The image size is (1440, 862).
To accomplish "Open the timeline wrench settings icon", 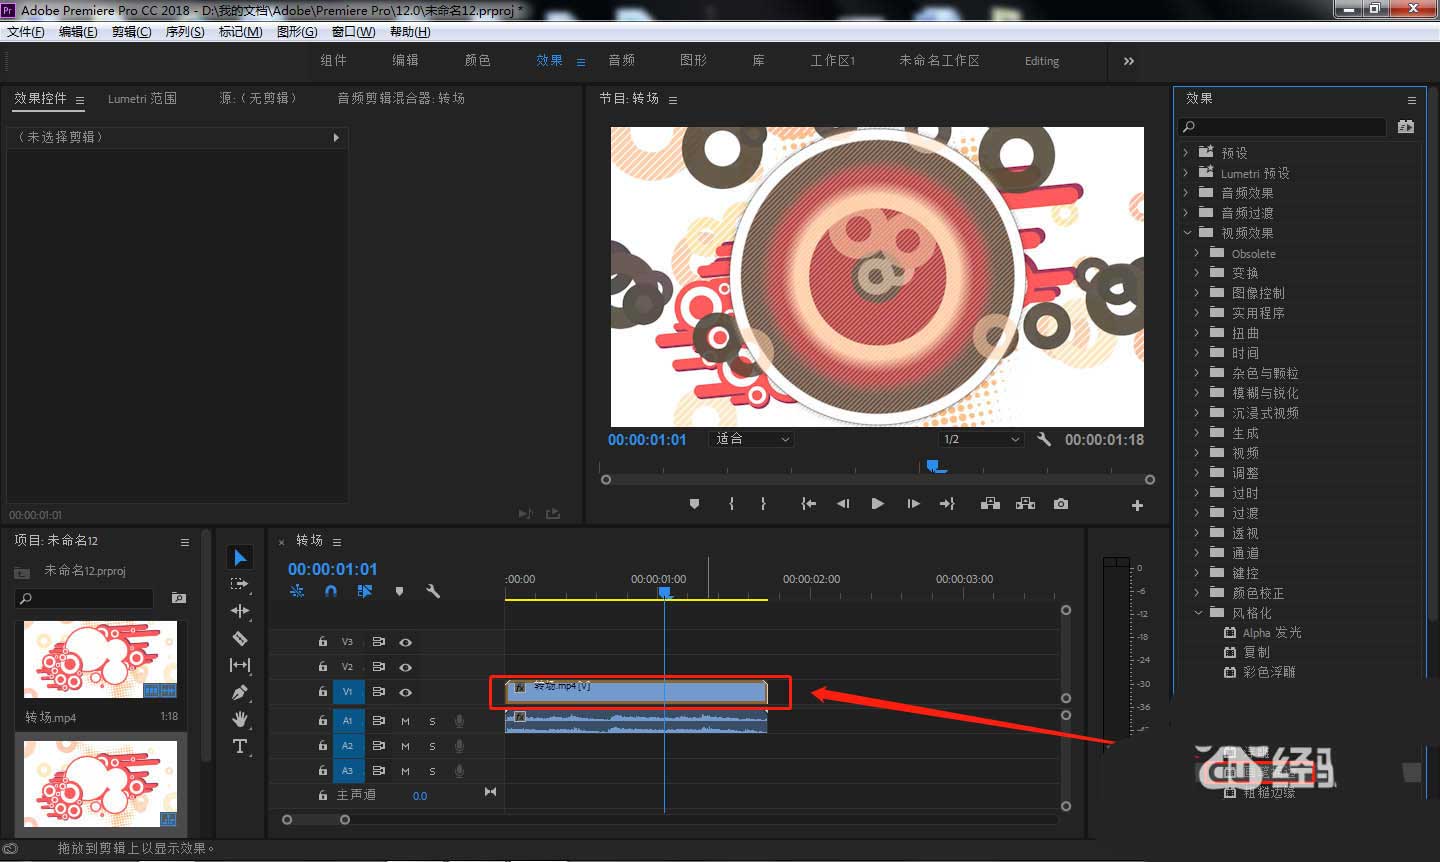I will tap(433, 591).
